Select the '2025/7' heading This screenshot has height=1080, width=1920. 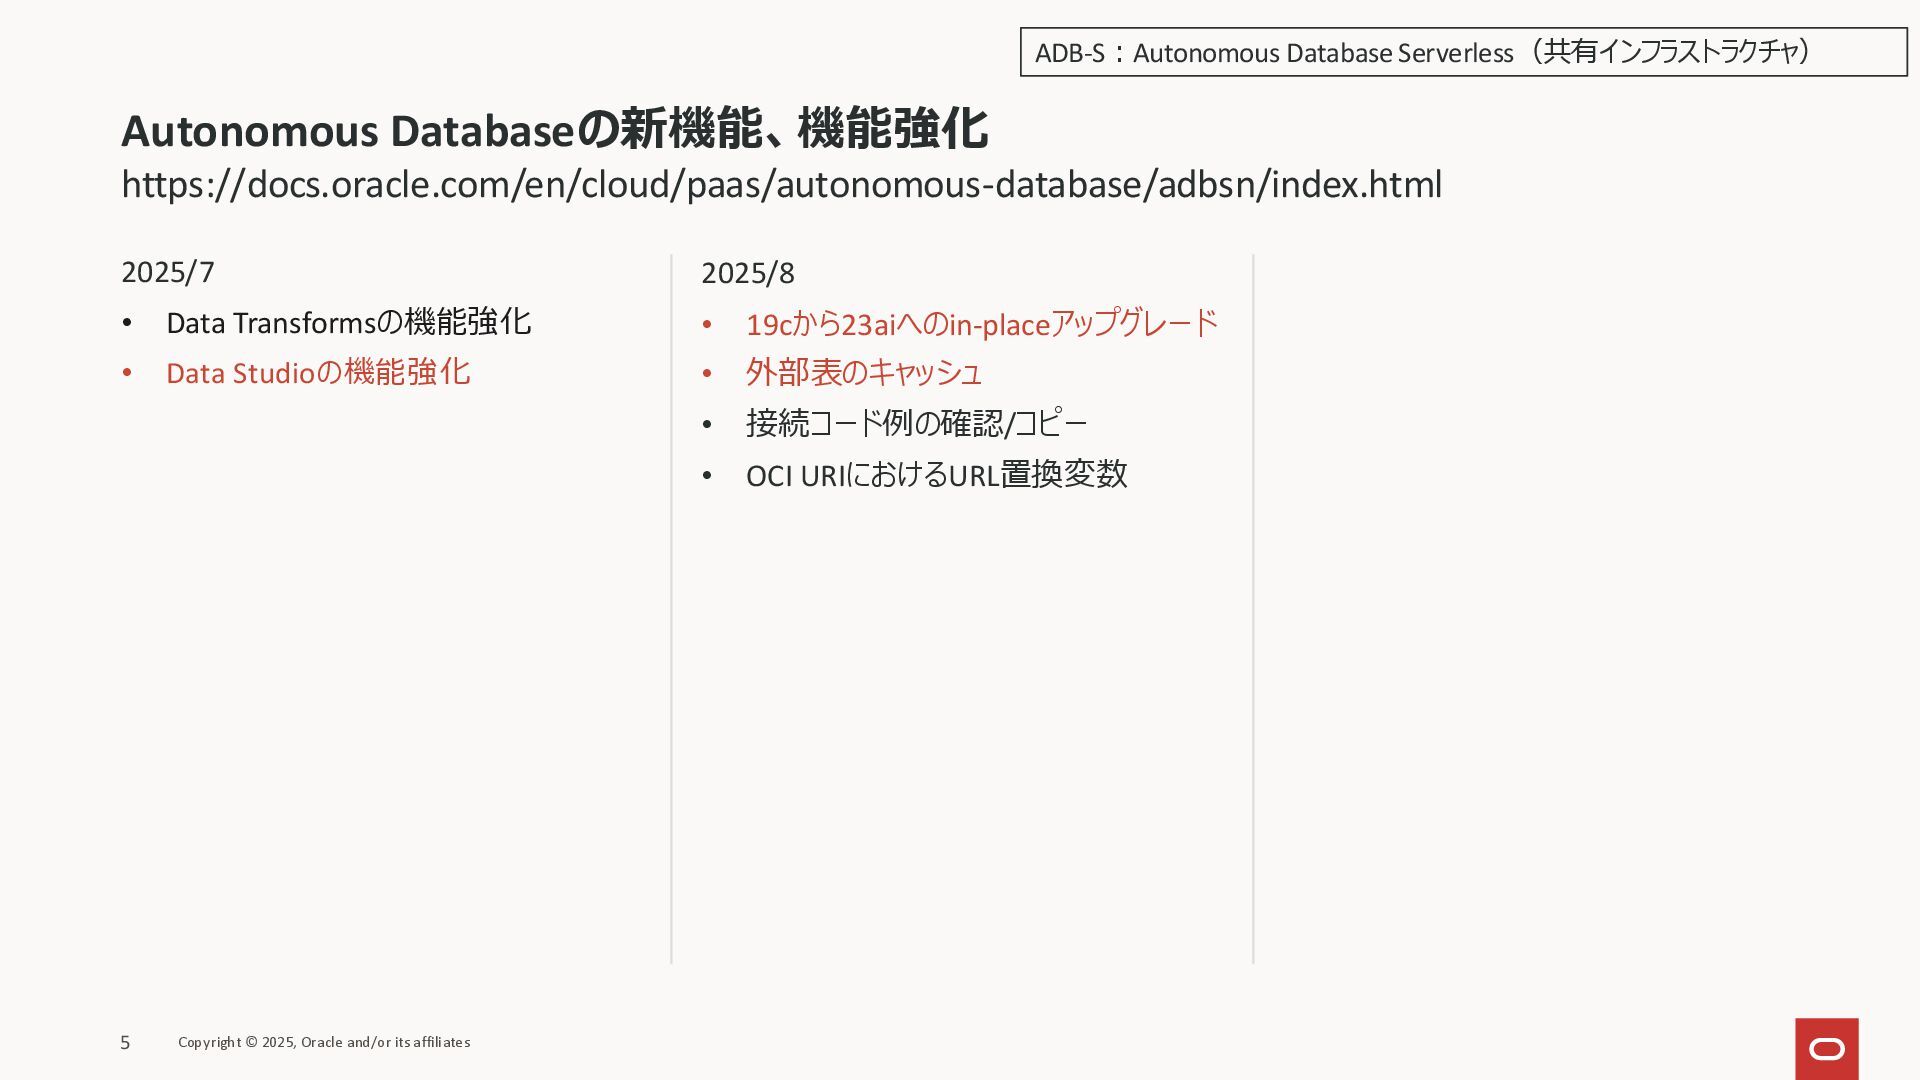pos(168,272)
